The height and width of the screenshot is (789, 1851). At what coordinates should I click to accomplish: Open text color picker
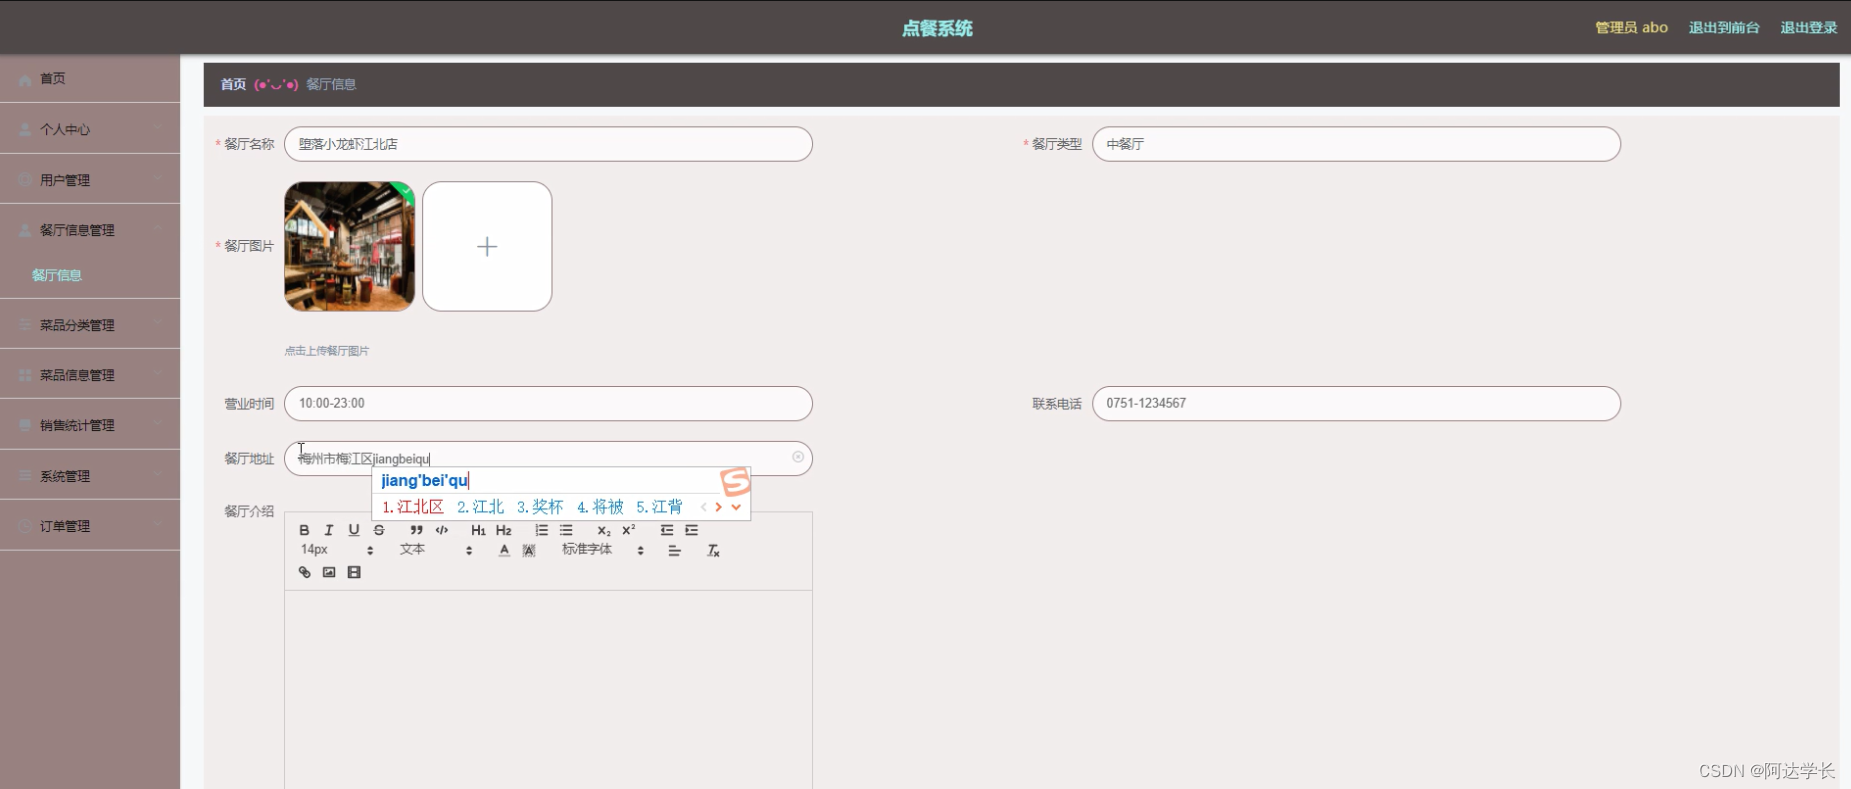click(x=504, y=550)
